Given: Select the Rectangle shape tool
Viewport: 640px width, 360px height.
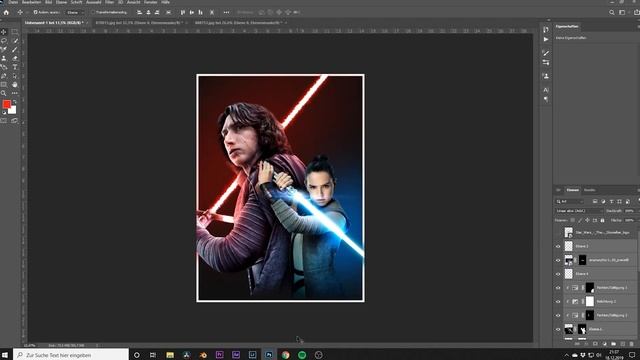Looking at the screenshot, I should click(x=4, y=84).
